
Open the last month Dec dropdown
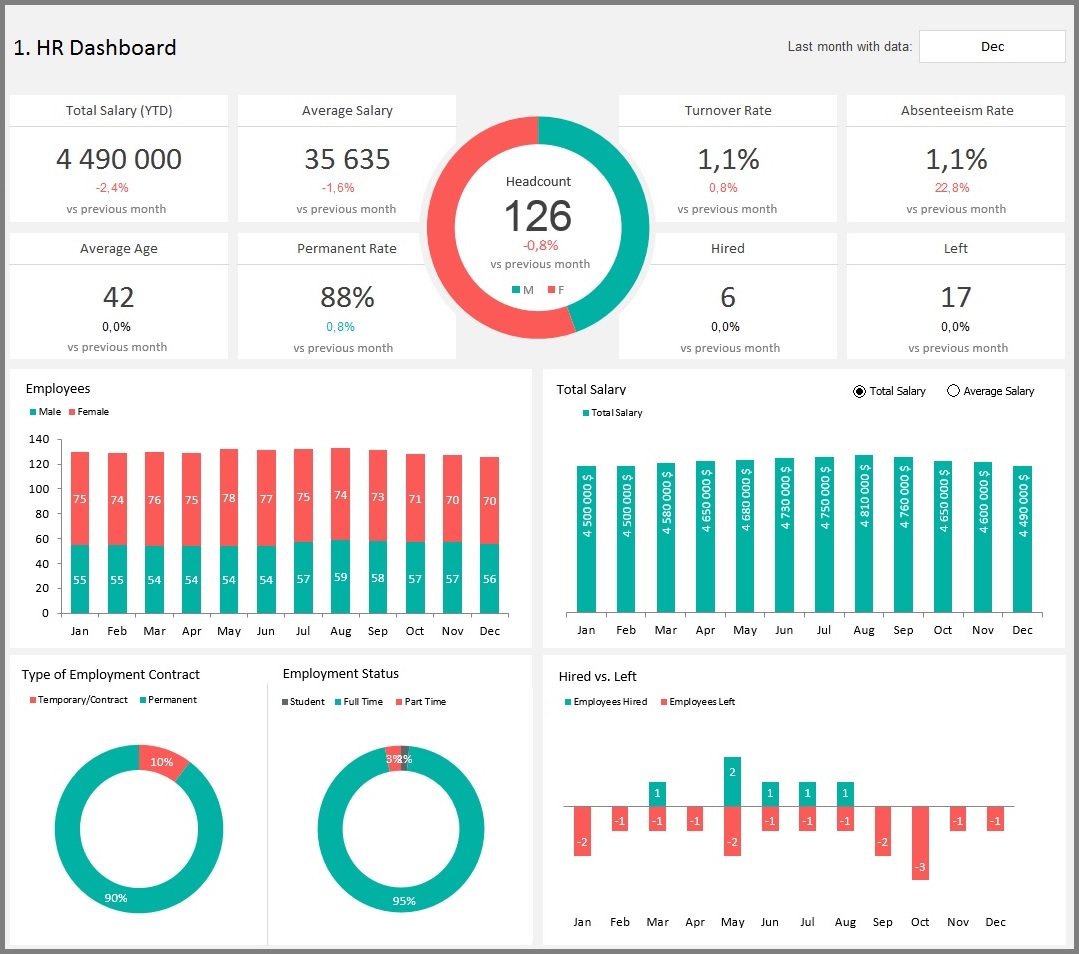pos(991,46)
